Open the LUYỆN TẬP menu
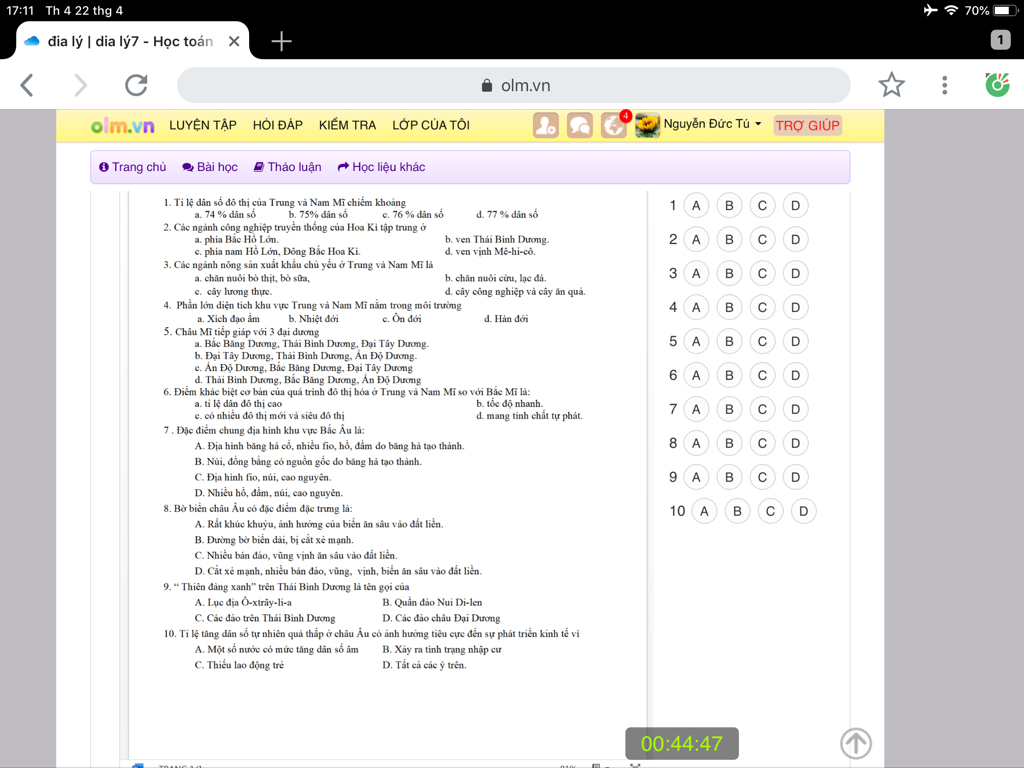Screen dimensions: 1024x768 pyautogui.click(x=202, y=125)
